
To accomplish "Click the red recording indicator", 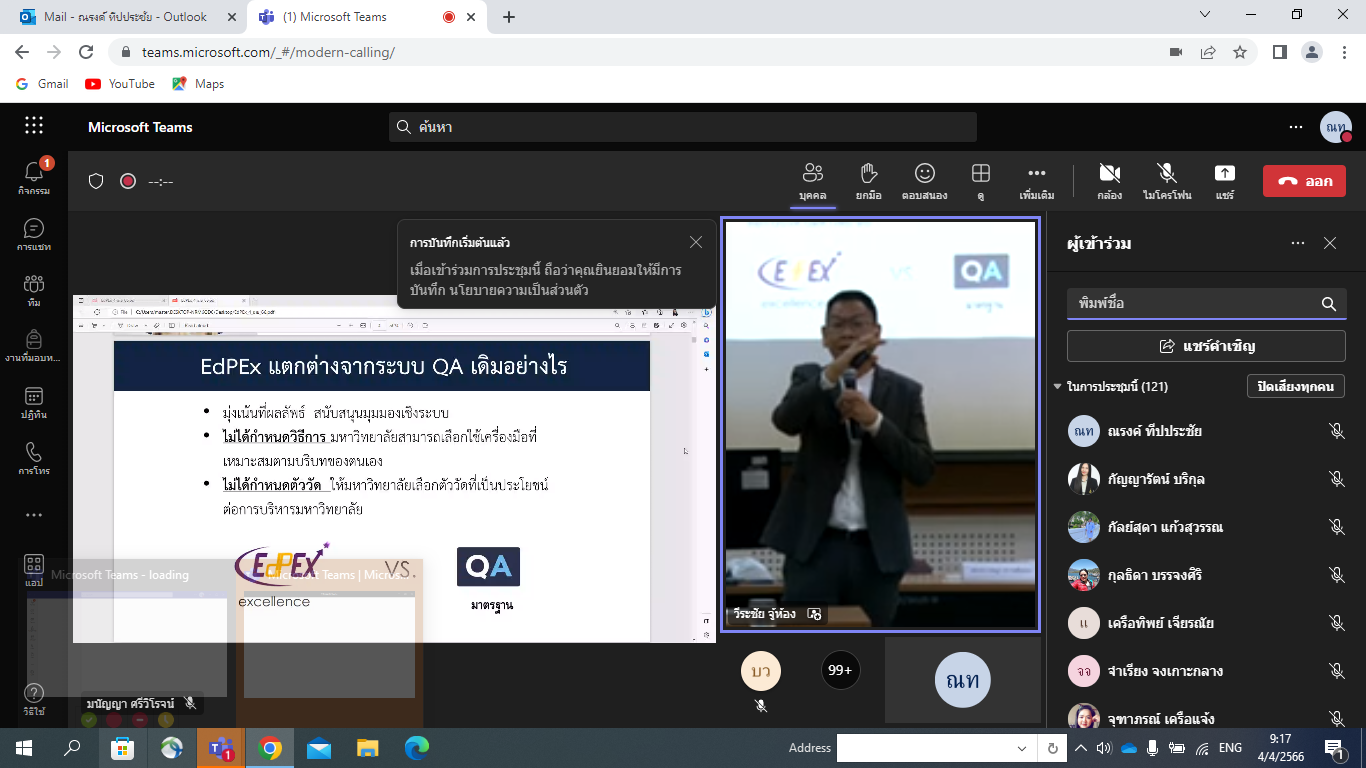I will coord(128,181).
